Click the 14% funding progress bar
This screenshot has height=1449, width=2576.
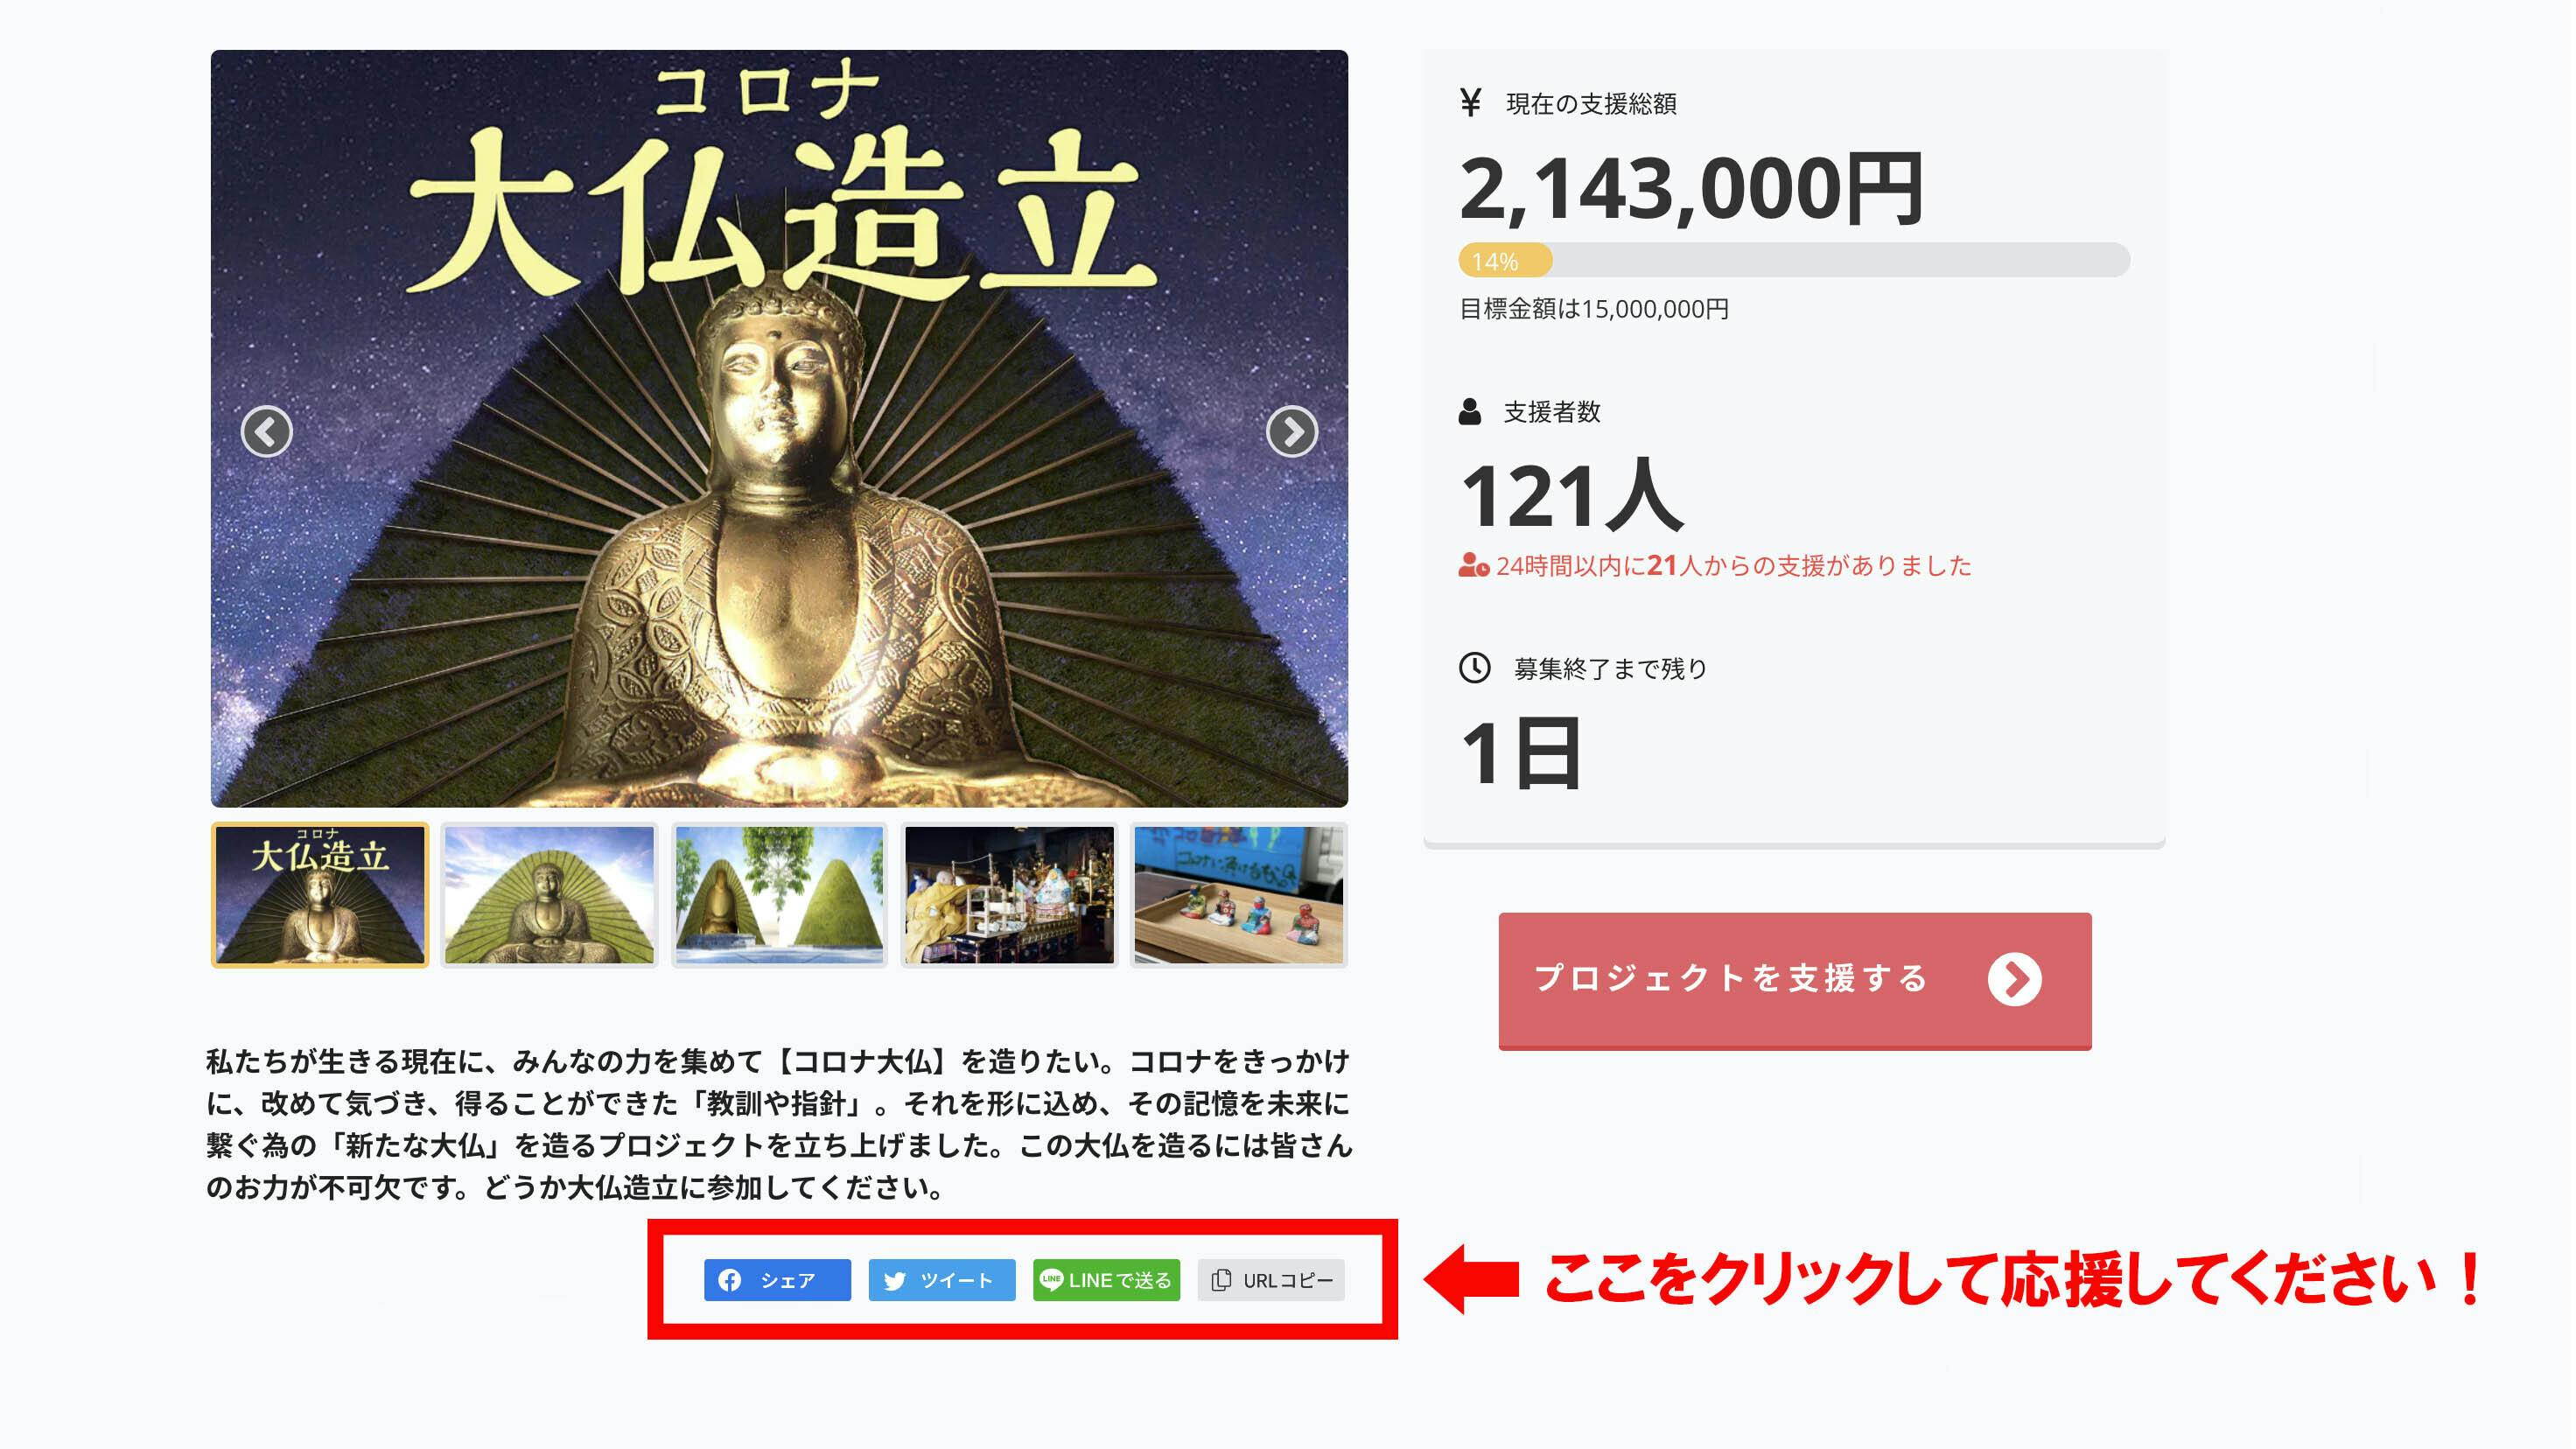tap(1794, 260)
